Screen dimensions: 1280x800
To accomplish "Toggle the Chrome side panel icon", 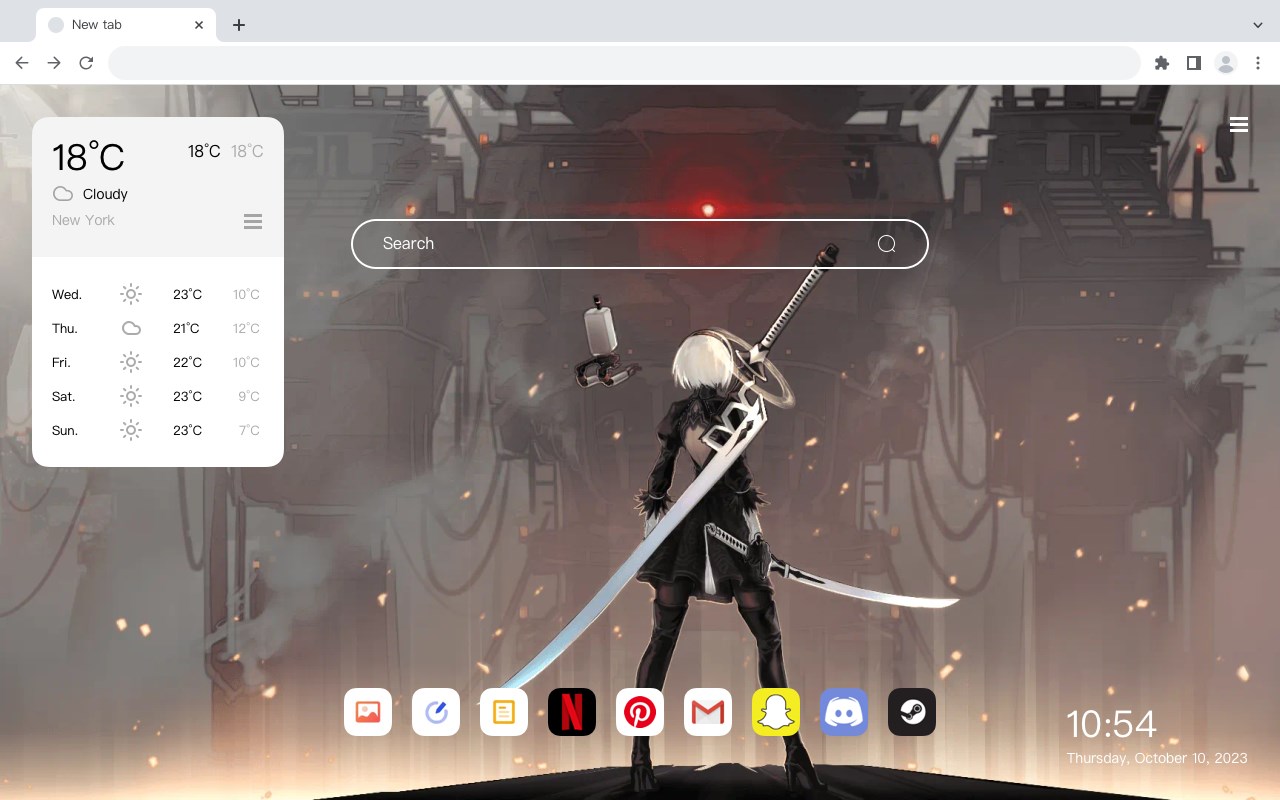I will (x=1193, y=63).
